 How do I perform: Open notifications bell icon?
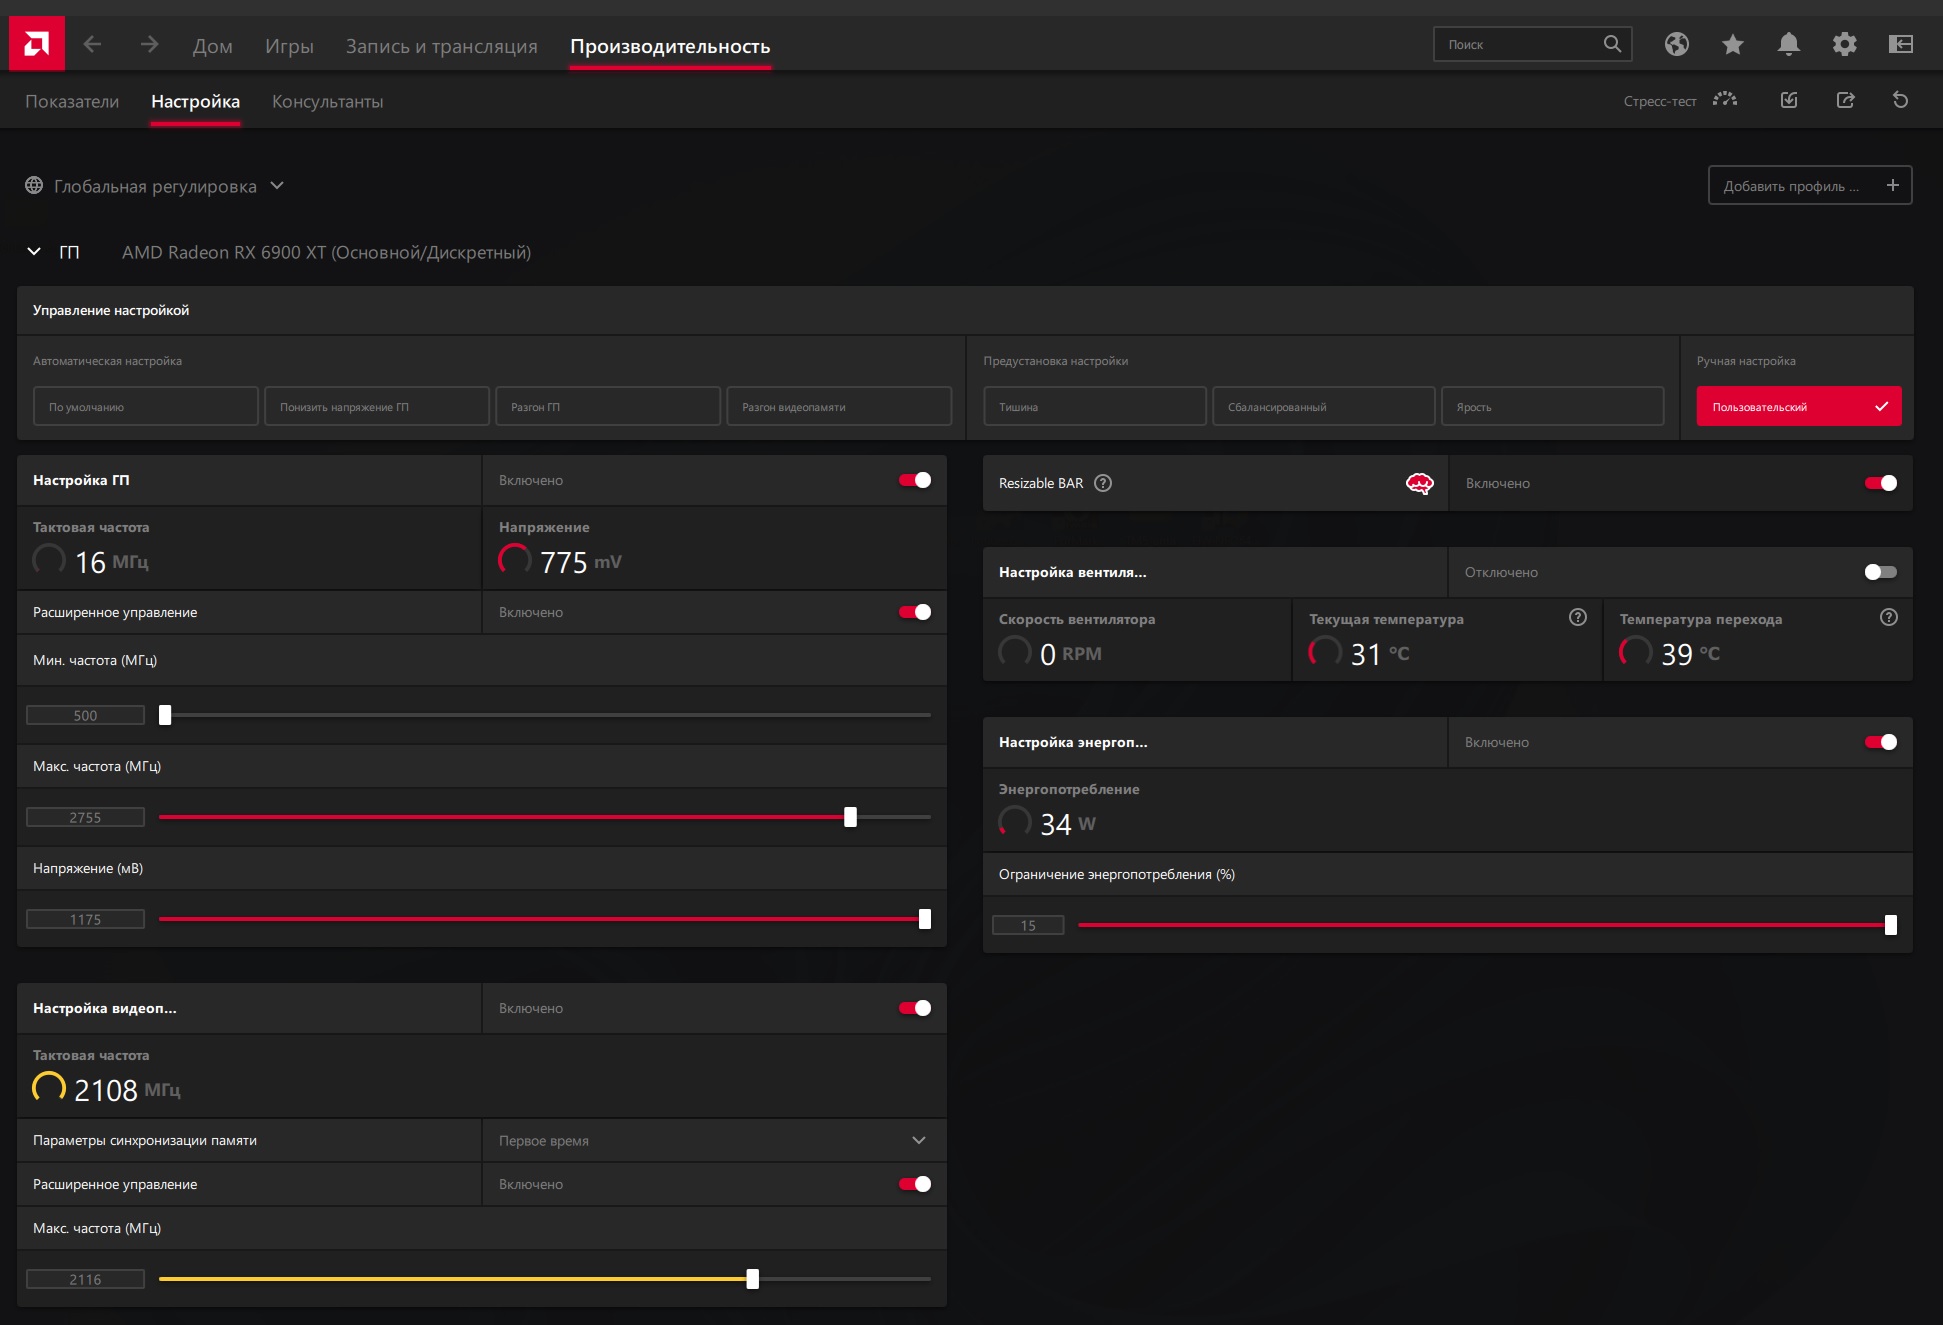pyautogui.click(x=1789, y=44)
